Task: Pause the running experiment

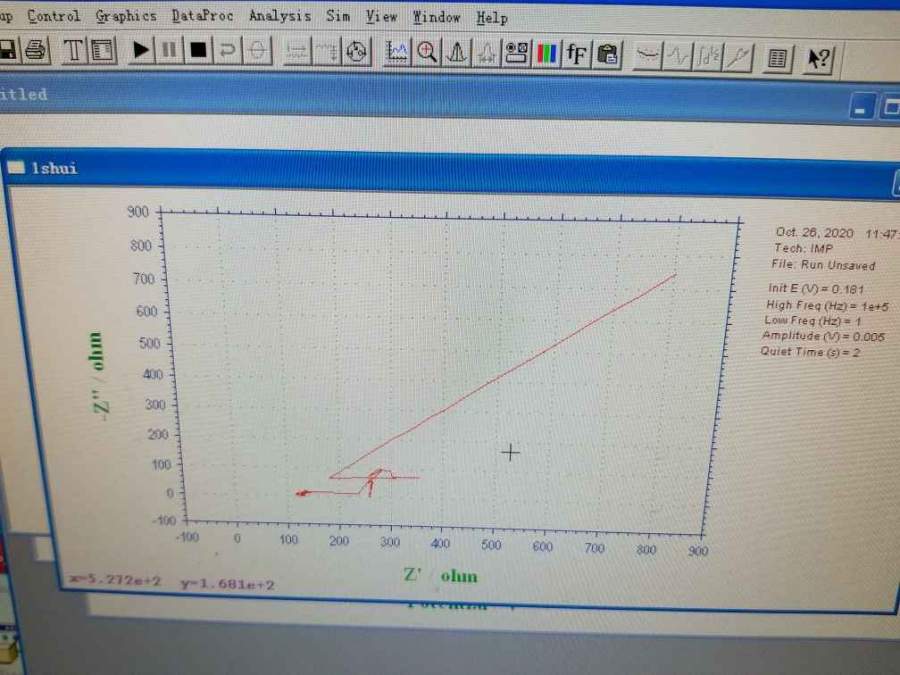Action: (x=170, y=50)
